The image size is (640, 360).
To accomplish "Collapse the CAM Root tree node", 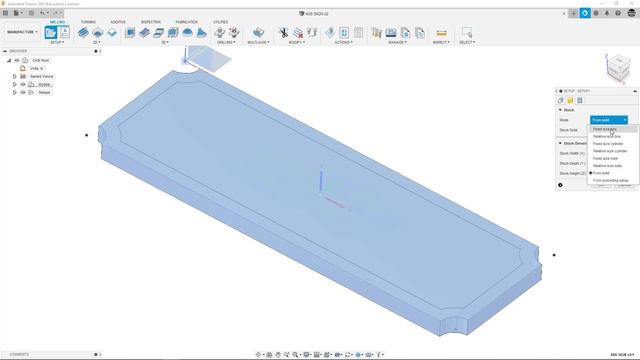I will (9, 60).
